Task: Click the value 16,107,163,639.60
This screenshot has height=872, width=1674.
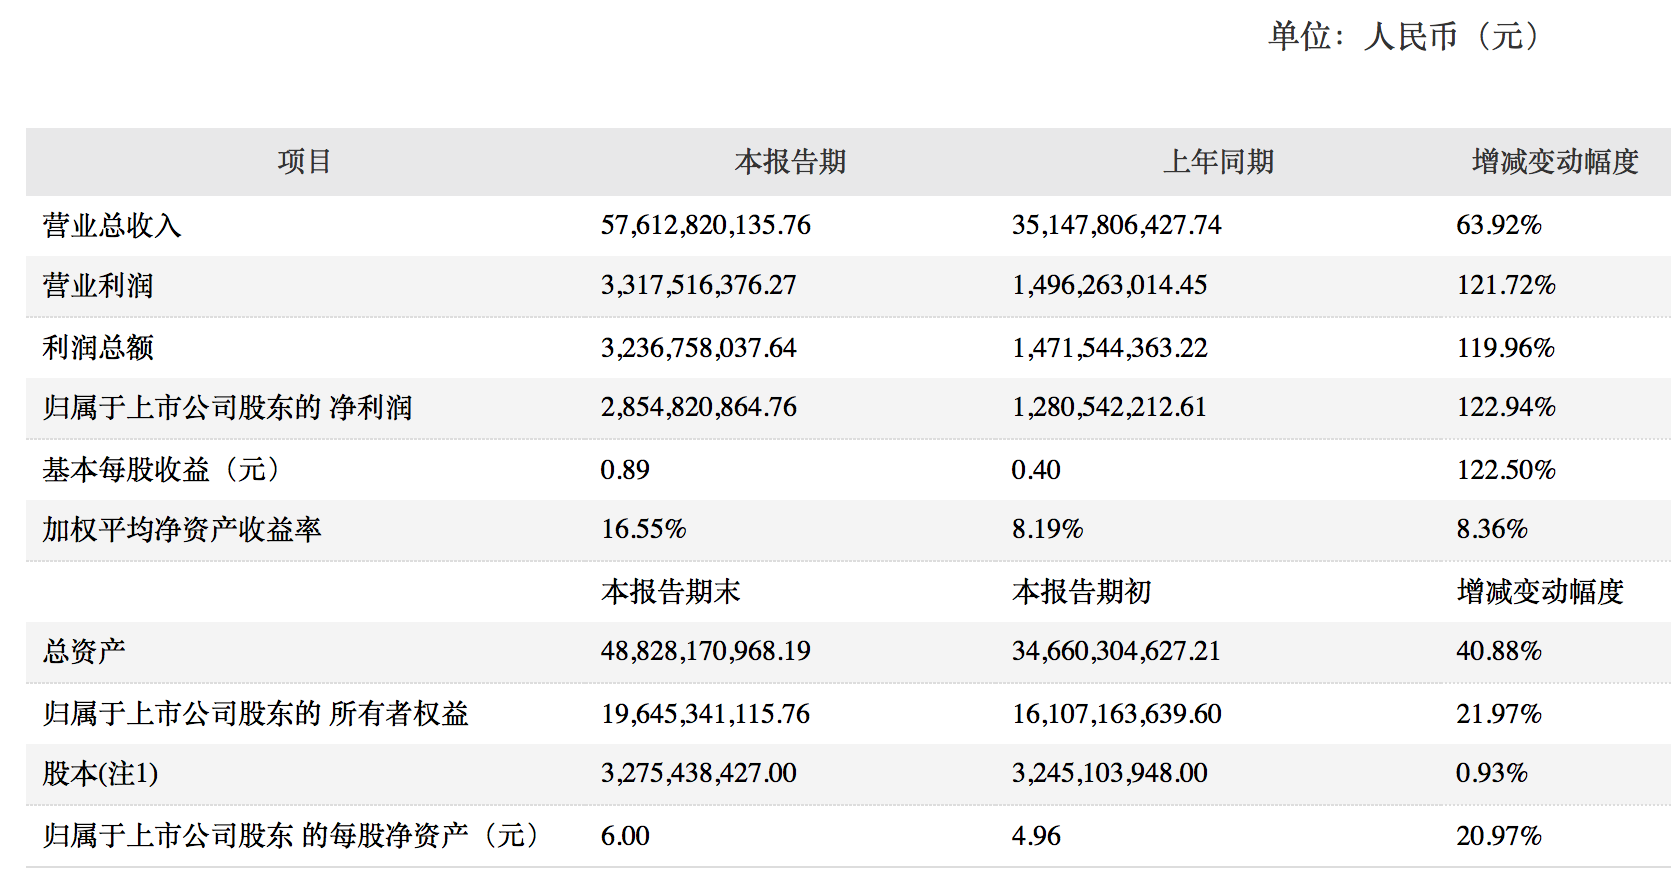Action: click(x=1116, y=714)
